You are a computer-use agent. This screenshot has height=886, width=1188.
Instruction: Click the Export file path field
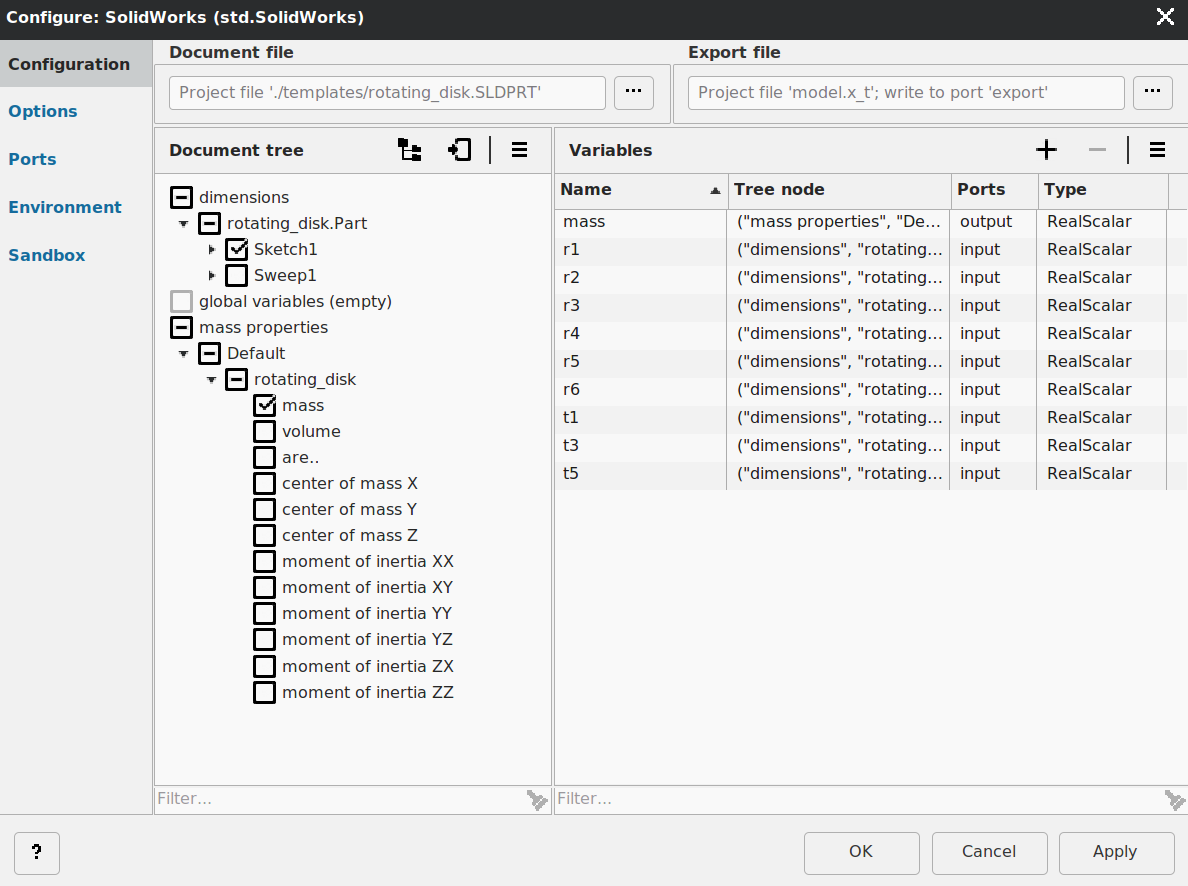906,92
